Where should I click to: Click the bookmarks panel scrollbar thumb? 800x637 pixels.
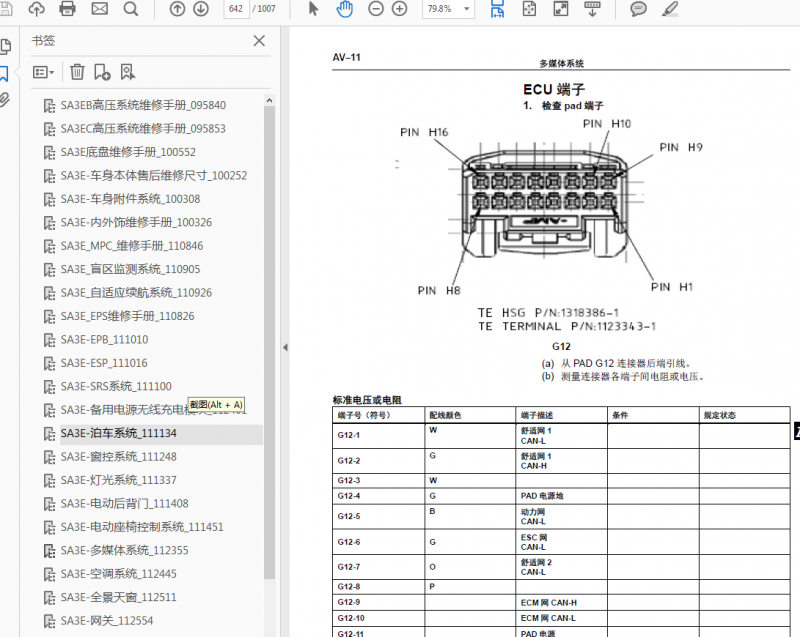pos(269,342)
